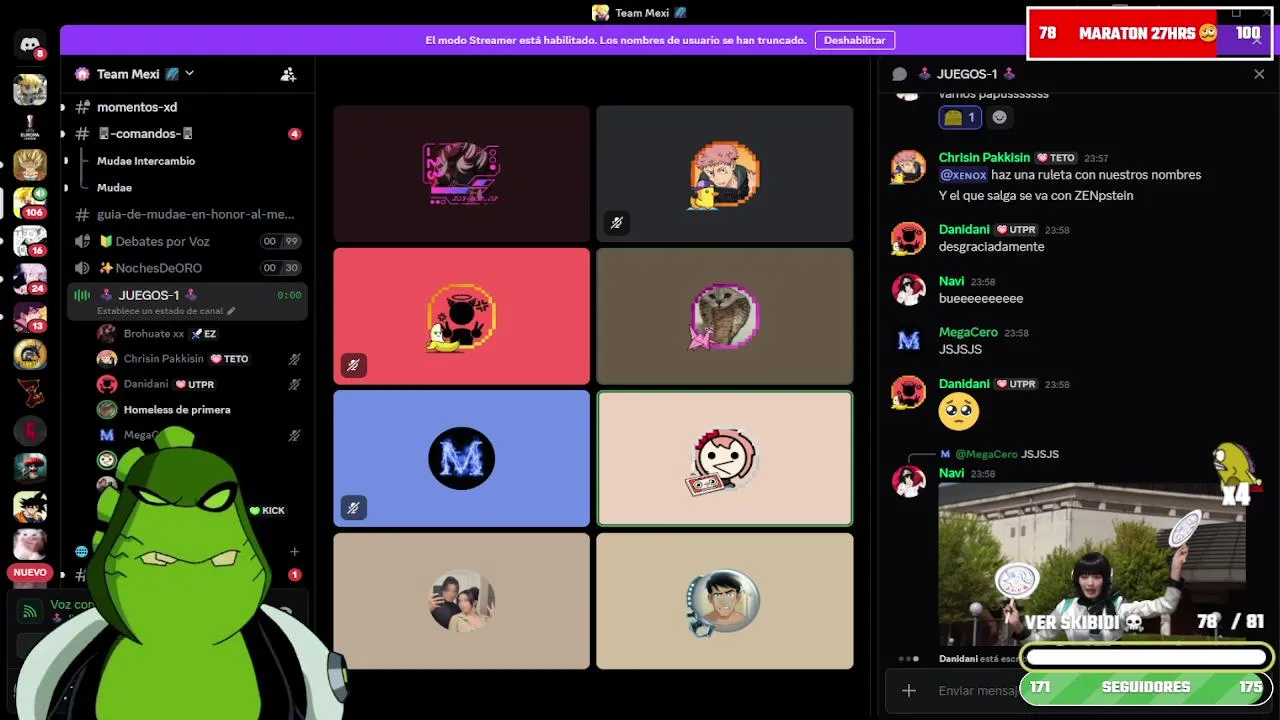Click Deshabilitar streamer mode button
Screen dimensions: 1280x720
click(855, 40)
